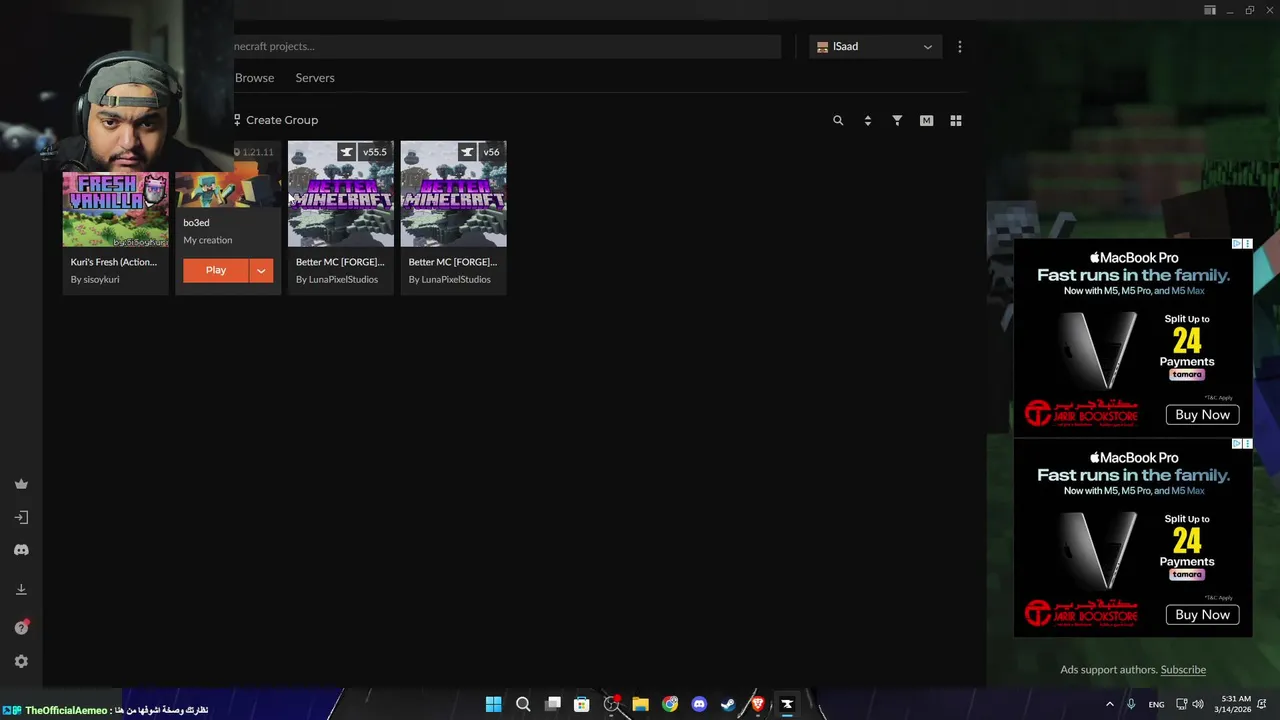This screenshot has width=1280, height=720.
Task: Click the sign-in arrow icon in sidebar
Action: pyautogui.click(x=21, y=517)
